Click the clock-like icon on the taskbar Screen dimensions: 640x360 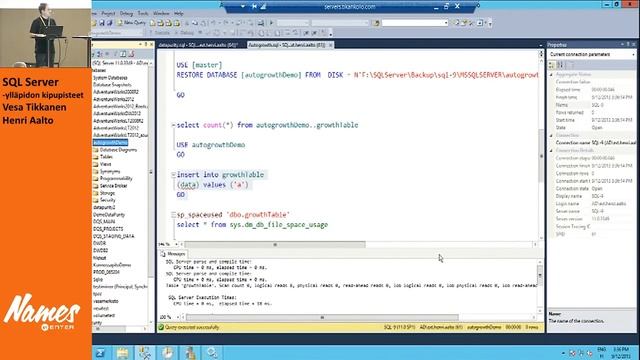tap(168, 353)
